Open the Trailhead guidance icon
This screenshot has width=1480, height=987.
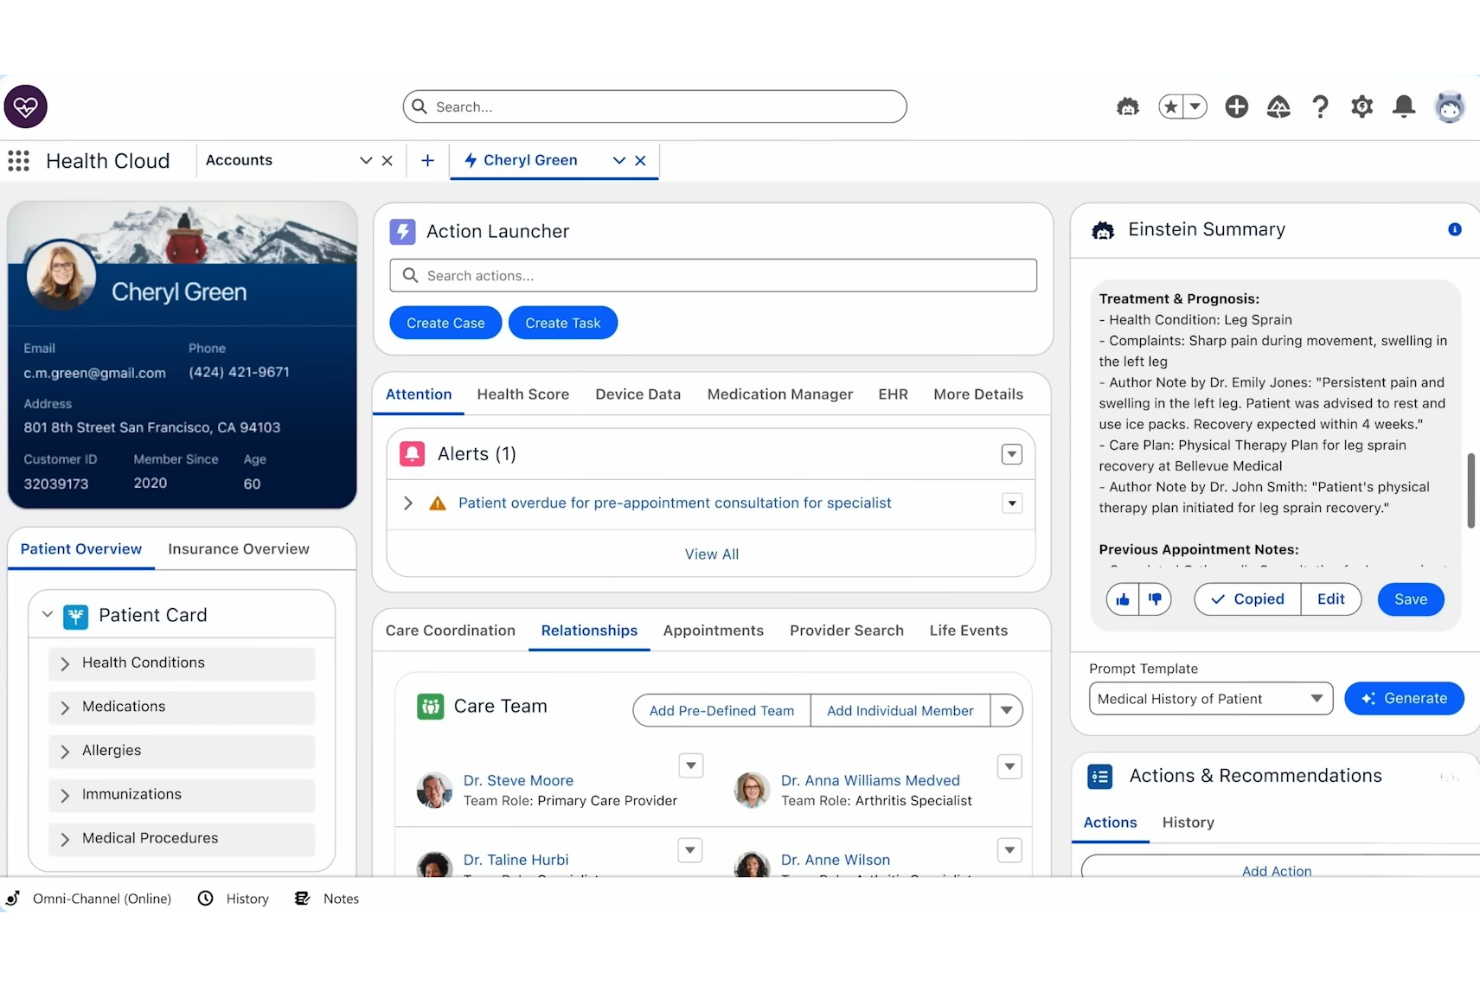pos(1279,107)
